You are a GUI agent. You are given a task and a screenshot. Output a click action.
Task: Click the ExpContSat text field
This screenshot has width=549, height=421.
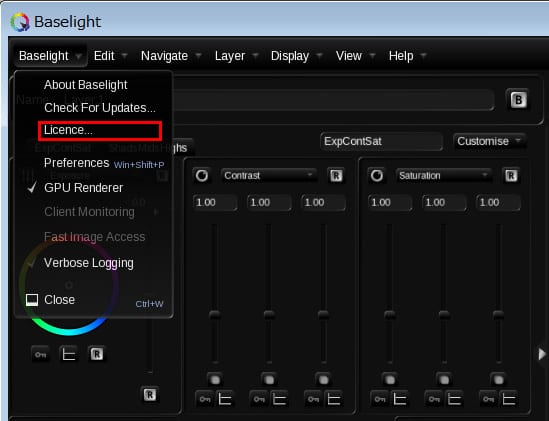[381, 141]
